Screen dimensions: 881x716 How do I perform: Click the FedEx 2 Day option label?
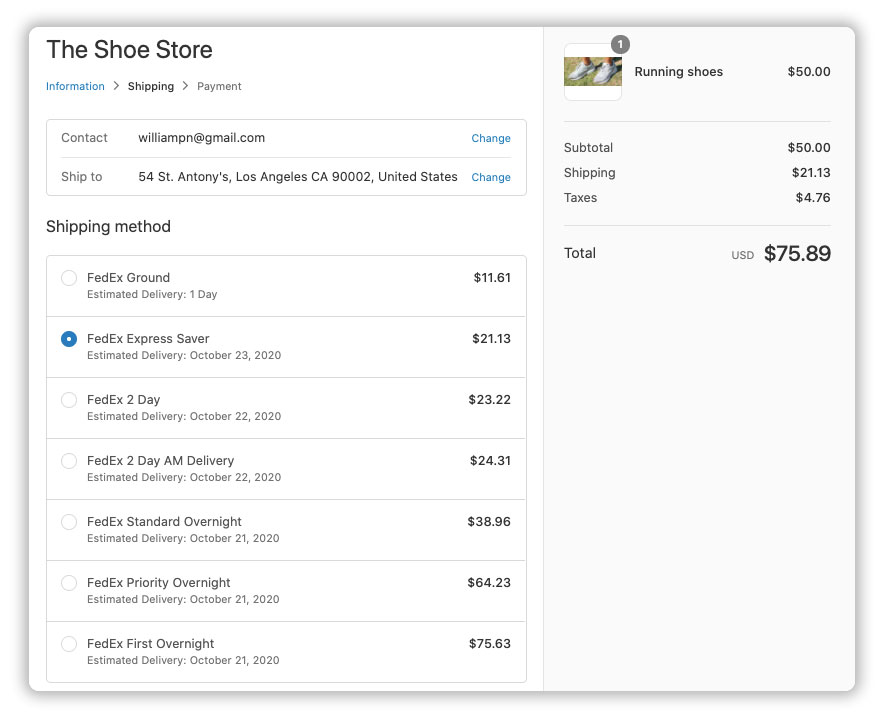(124, 400)
